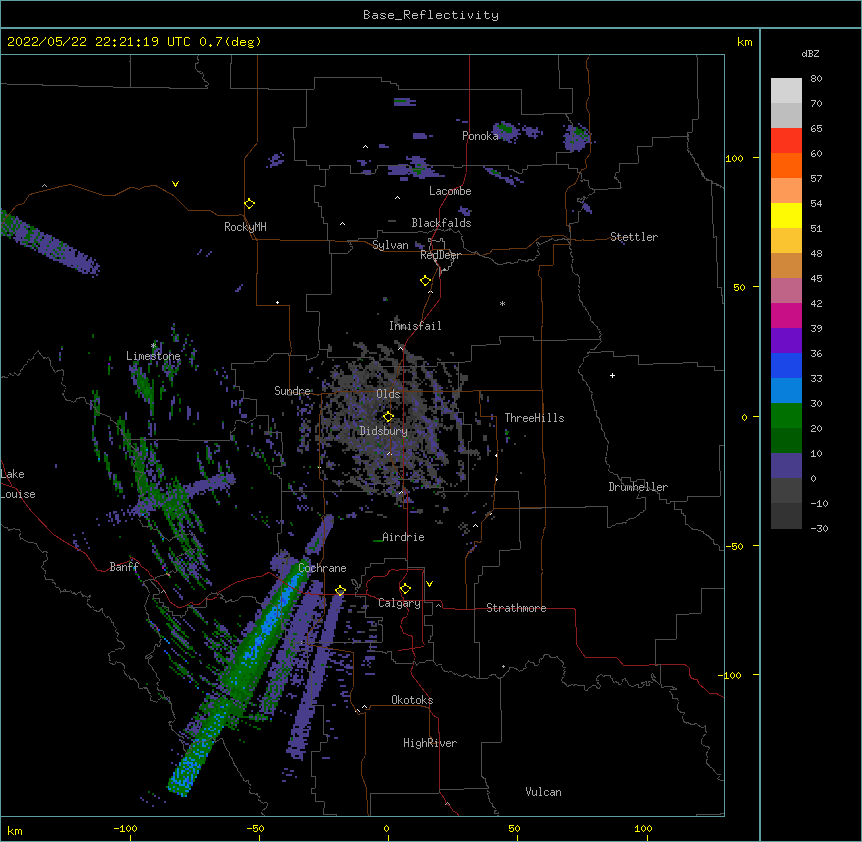The image size is (862, 842).
Task: Click the km unit label at top right
Action: [x=744, y=42]
